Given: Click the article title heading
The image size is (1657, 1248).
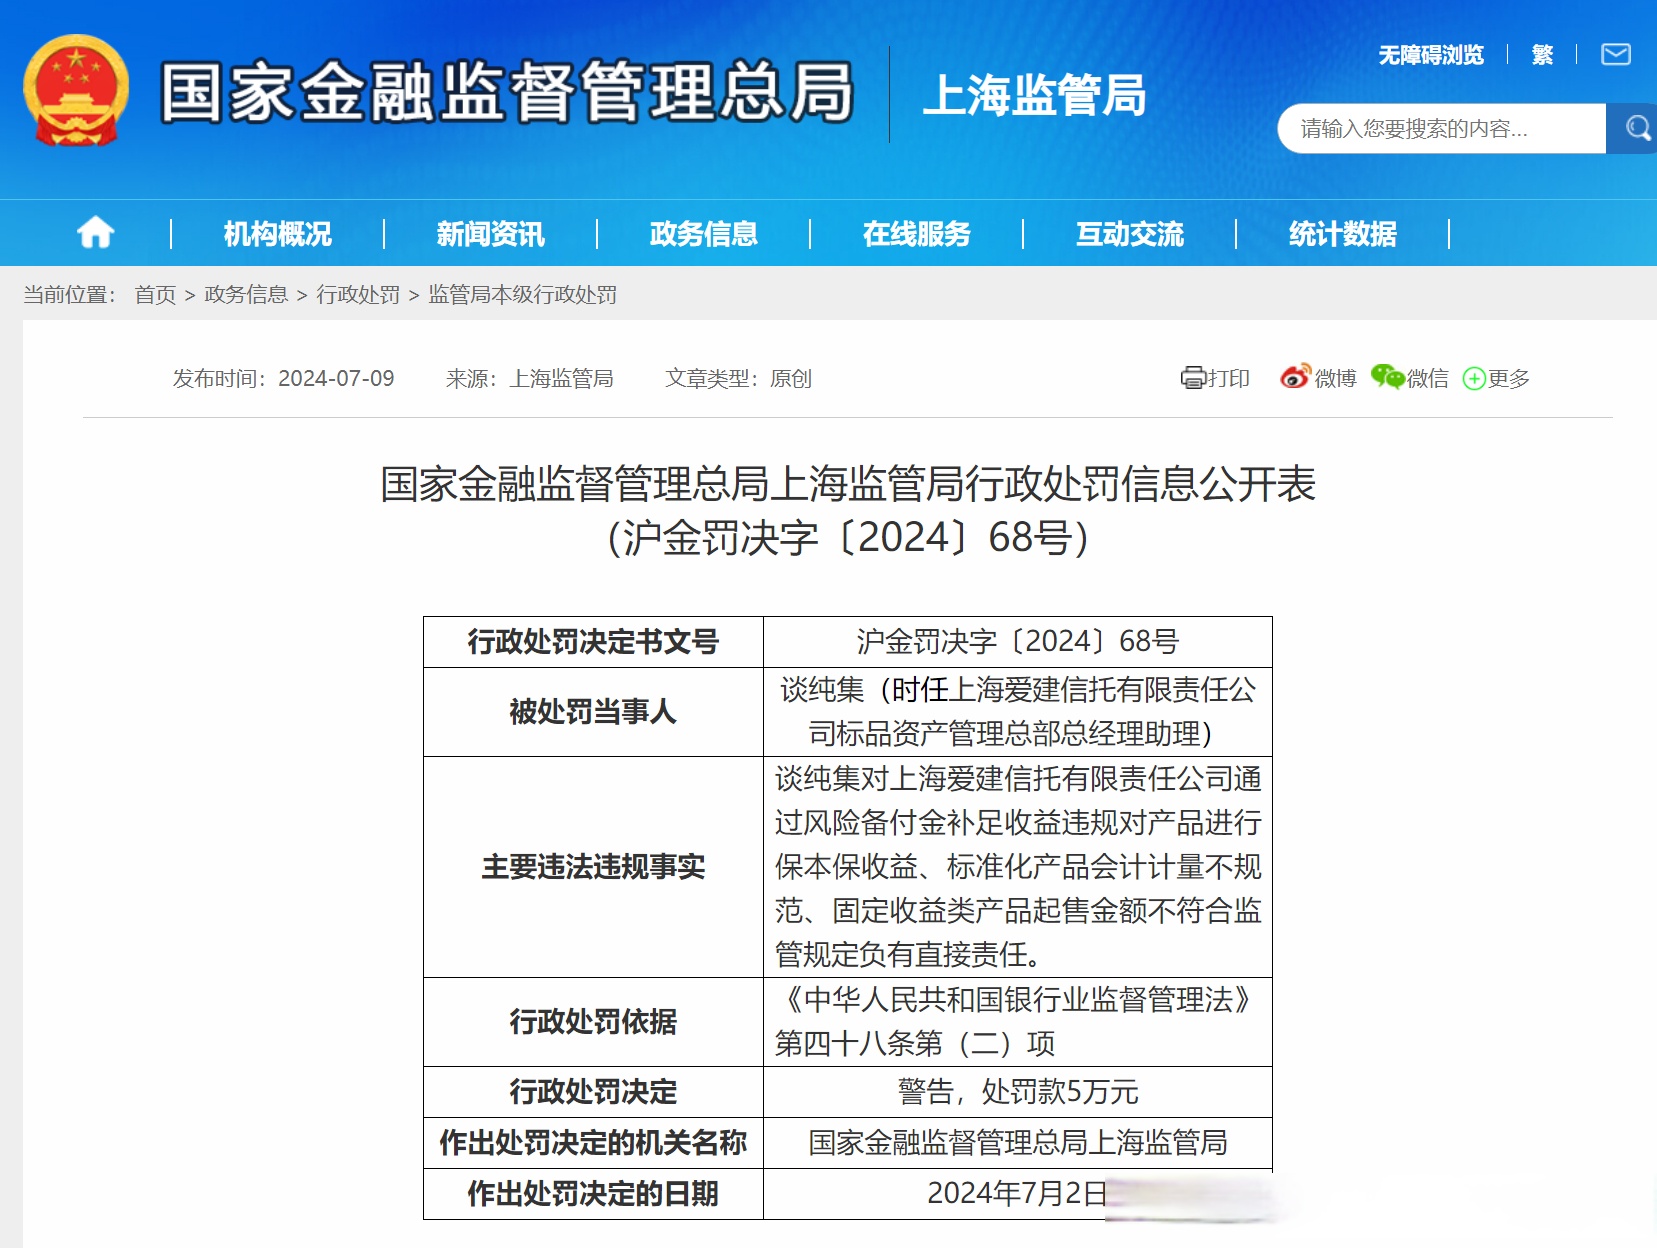Looking at the screenshot, I should [x=847, y=484].
